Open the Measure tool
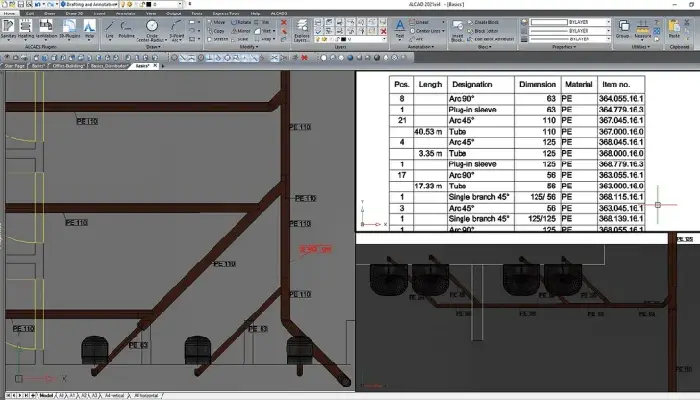This screenshot has height=400, width=700. pos(642,29)
